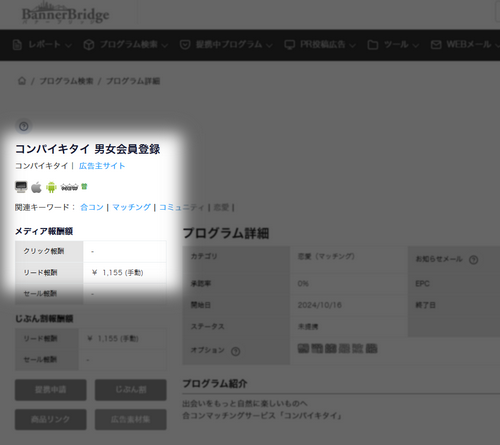Open help icon next to お知らせメール
Image resolution: width=500 pixels, height=445 pixels.
click(473, 260)
